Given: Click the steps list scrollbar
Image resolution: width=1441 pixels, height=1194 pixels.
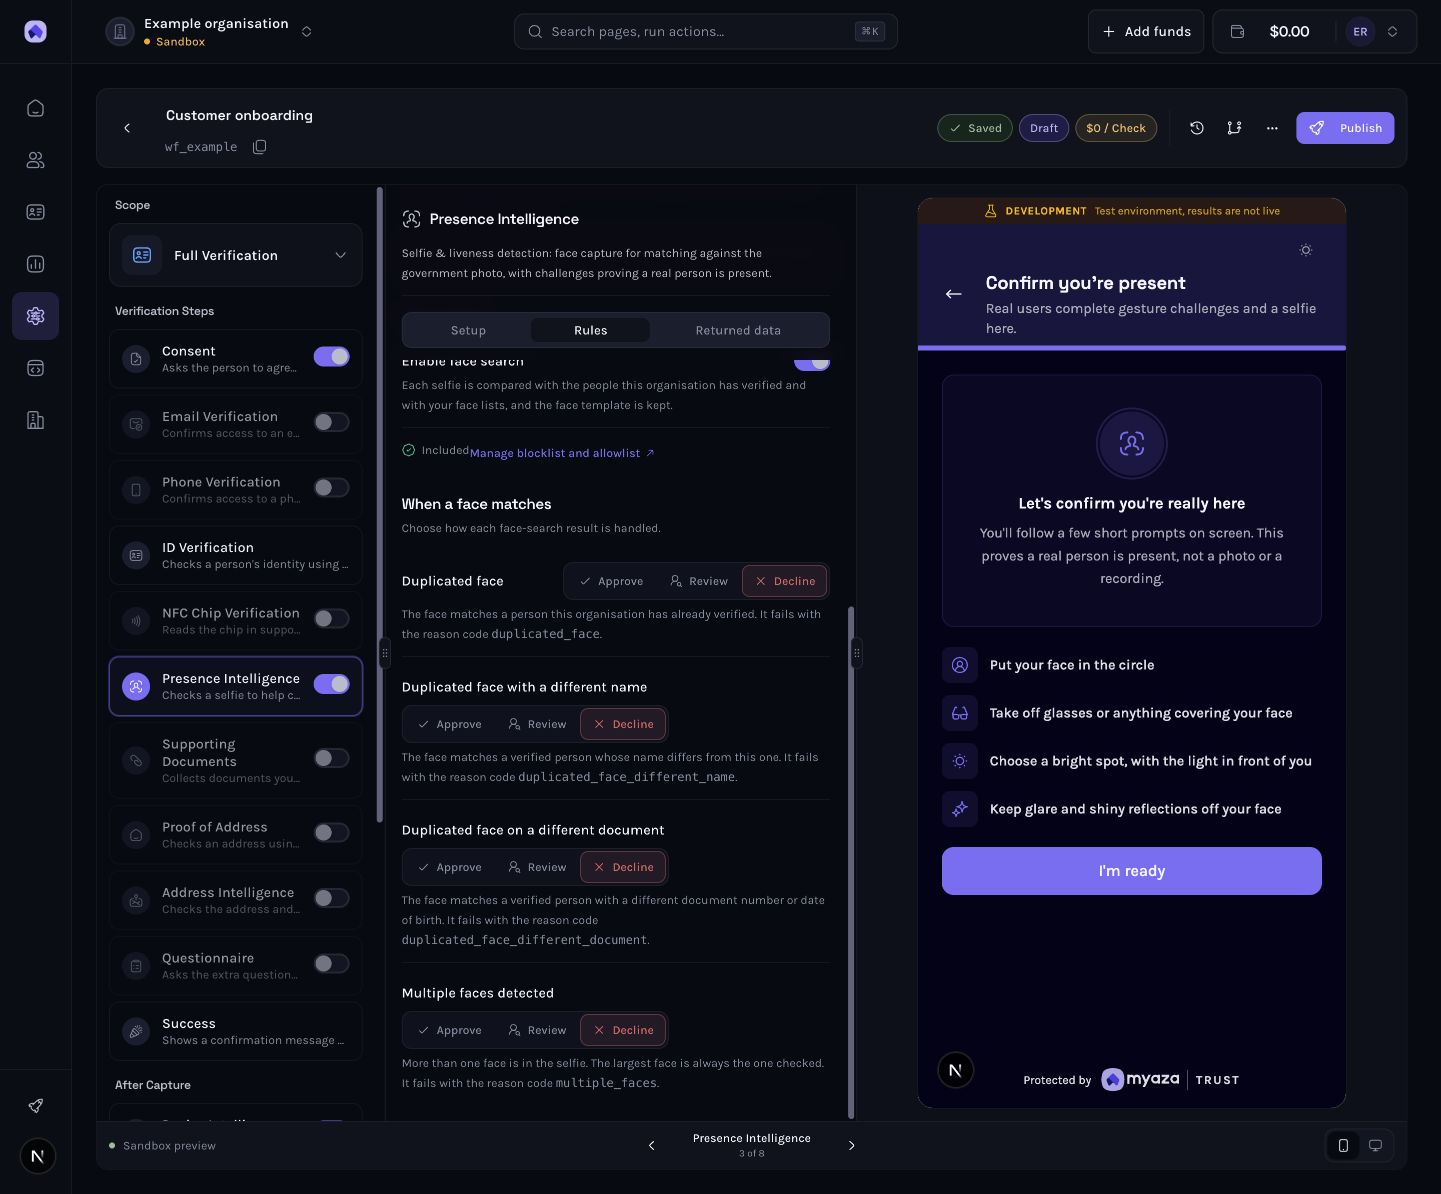Looking at the screenshot, I should click(379, 505).
